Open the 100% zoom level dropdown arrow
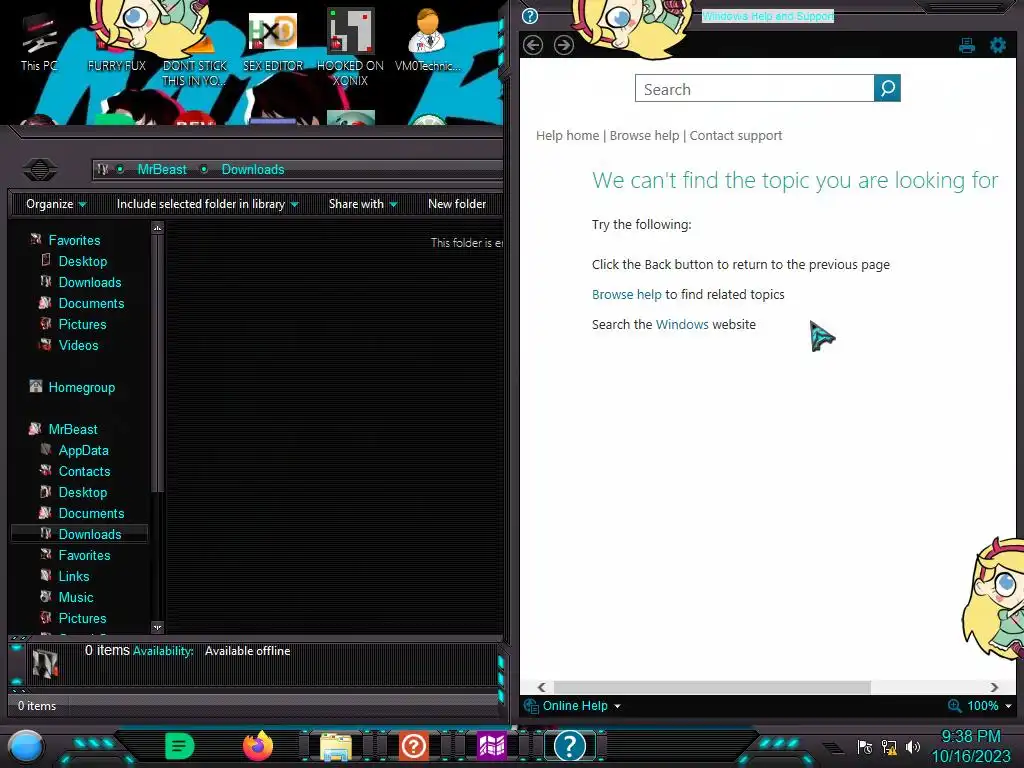The image size is (1024, 768). point(1008,706)
